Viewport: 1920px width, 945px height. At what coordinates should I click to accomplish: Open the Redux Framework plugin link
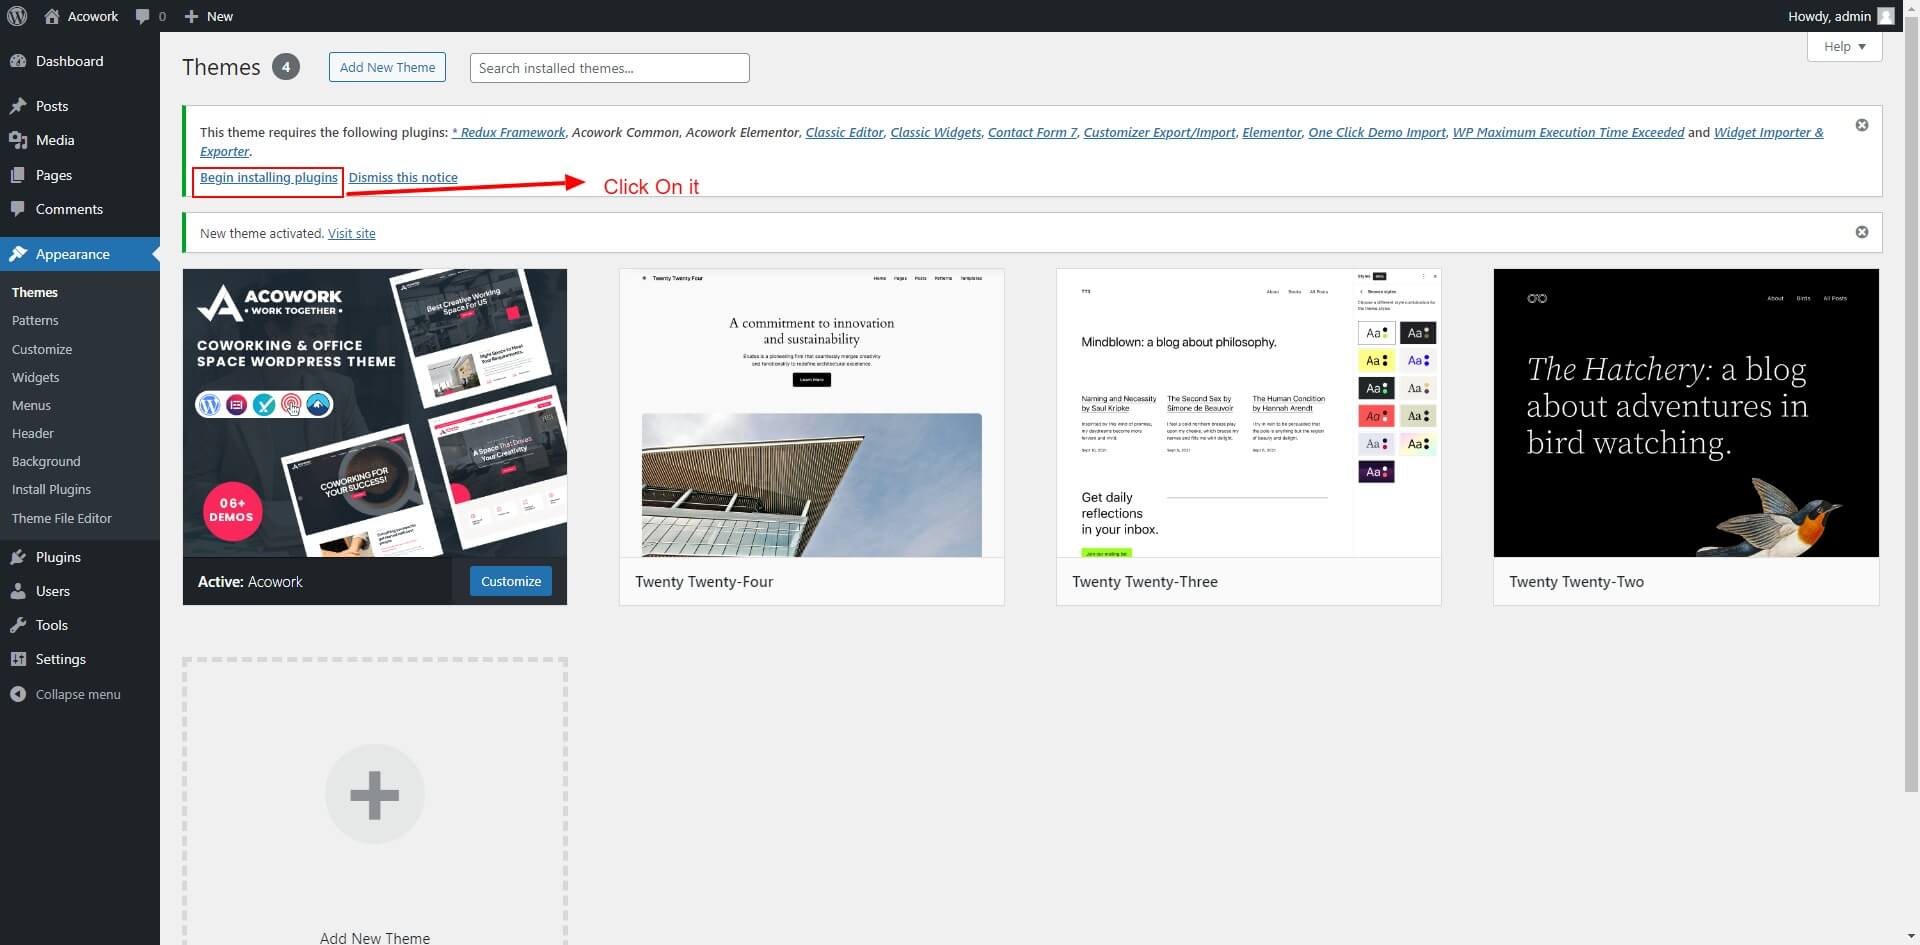[x=508, y=132]
